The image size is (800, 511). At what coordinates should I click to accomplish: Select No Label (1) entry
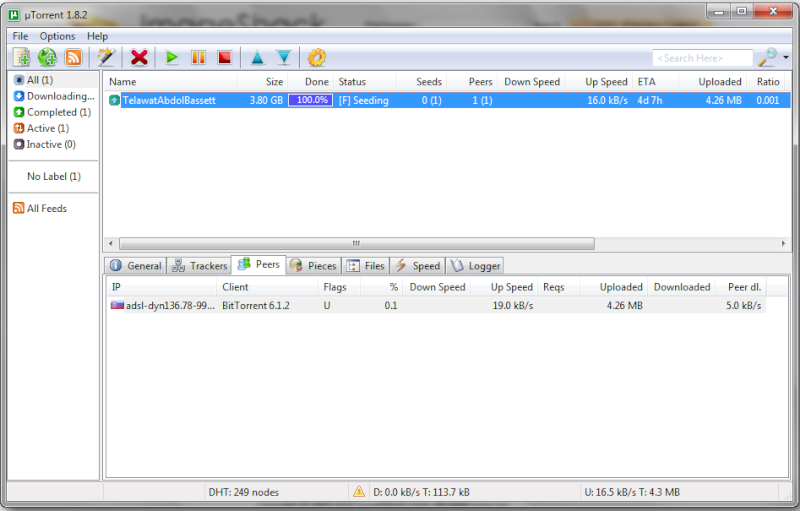click(54, 176)
